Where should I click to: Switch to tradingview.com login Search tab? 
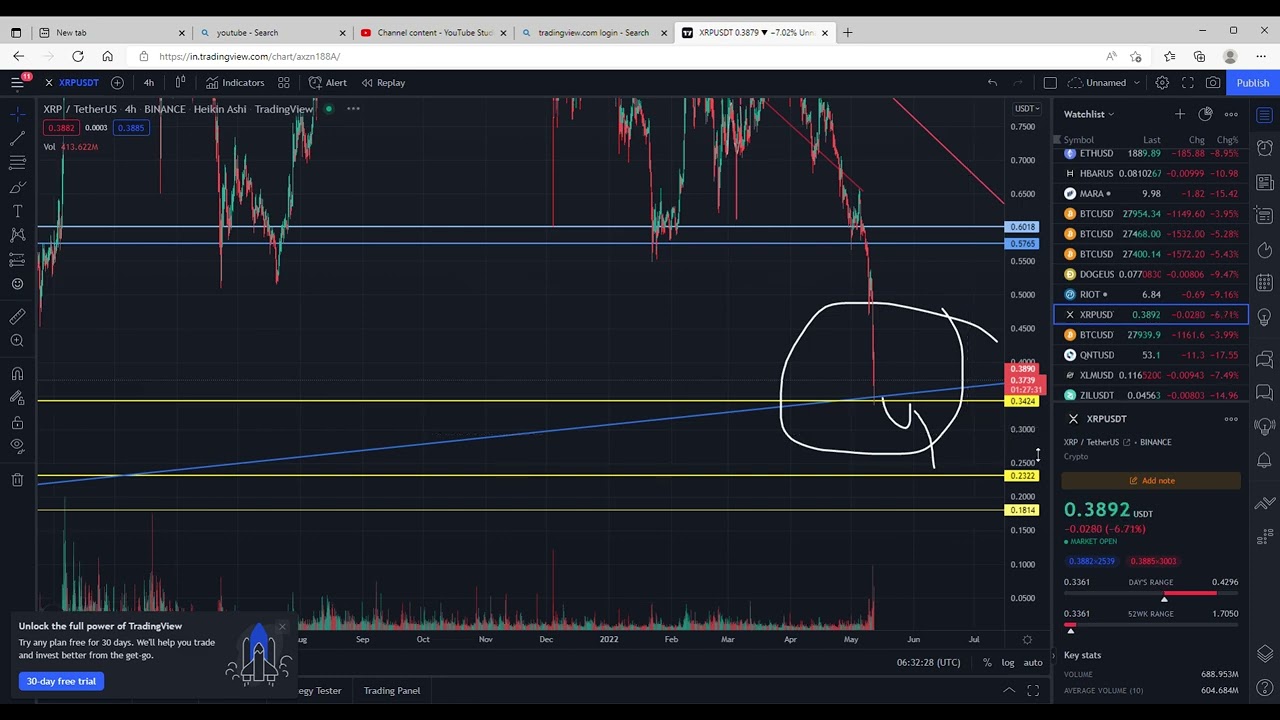(594, 32)
